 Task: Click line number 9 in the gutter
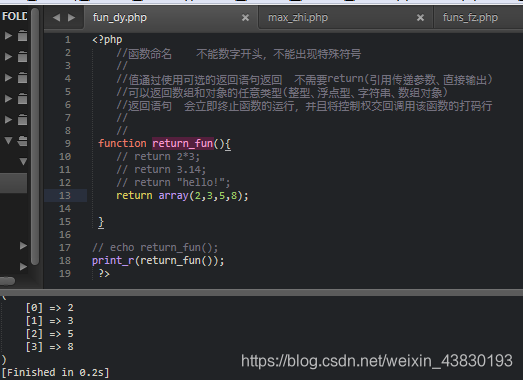pyautogui.click(x=68, y=143)
